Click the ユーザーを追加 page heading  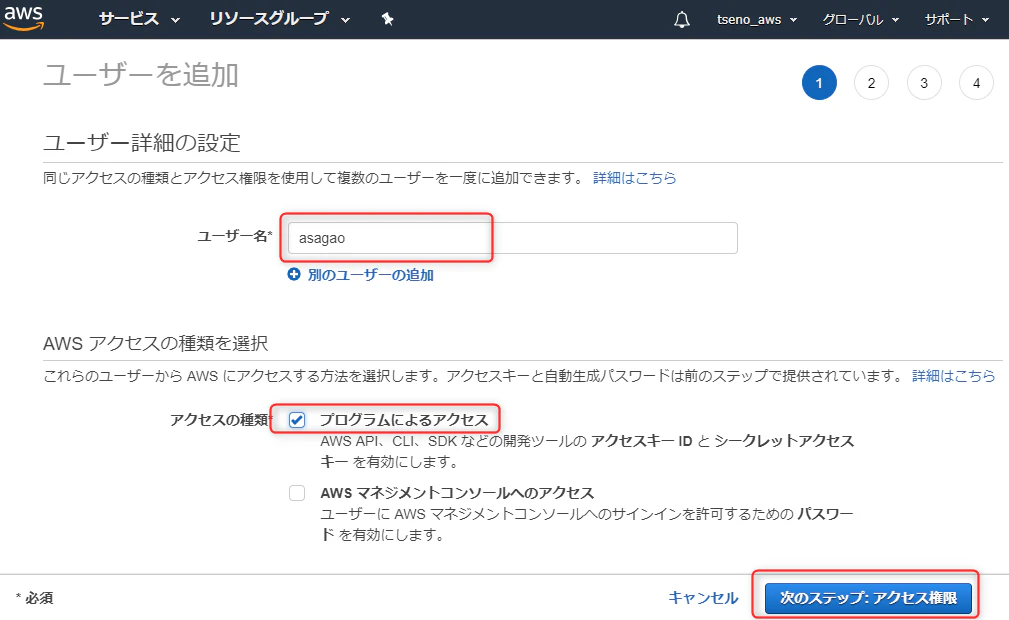click(x=141, y=75)
